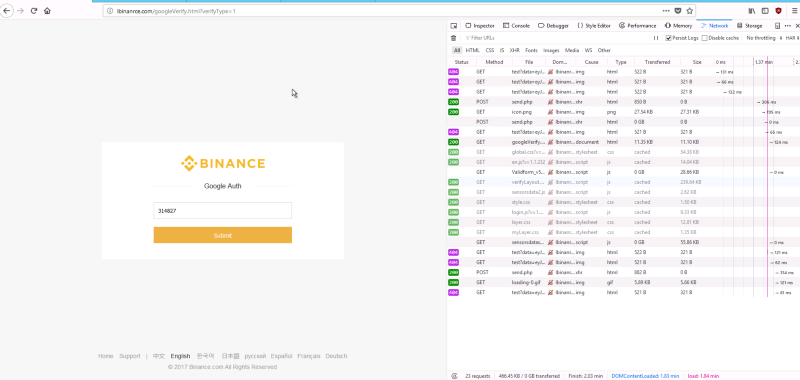The width and height of the screenshot is (800, 380).
Task: Open page actions three-dot menu in address bar
Action: click(666, 11)
